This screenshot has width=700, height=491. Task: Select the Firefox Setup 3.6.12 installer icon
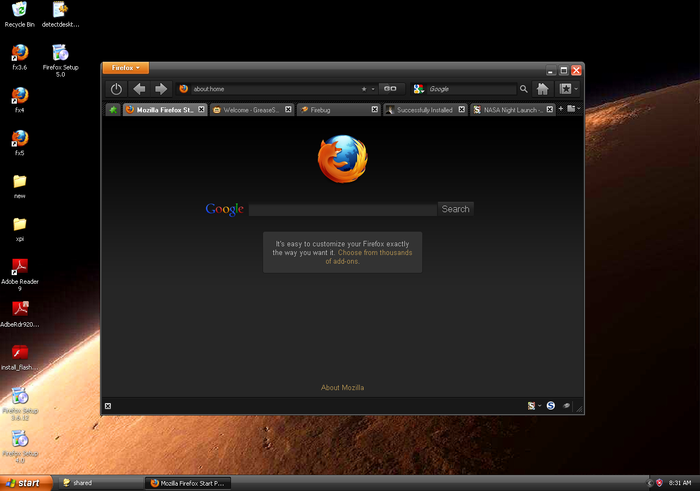[x=20, y=404]
